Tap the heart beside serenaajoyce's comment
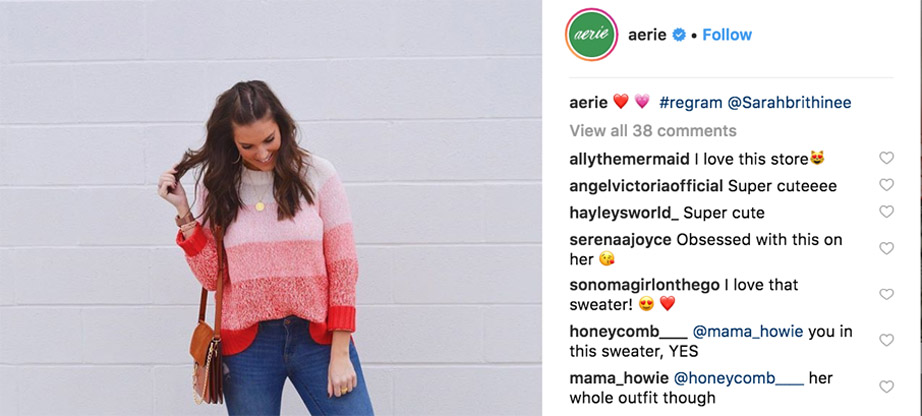922x416 pixels. 886,248
